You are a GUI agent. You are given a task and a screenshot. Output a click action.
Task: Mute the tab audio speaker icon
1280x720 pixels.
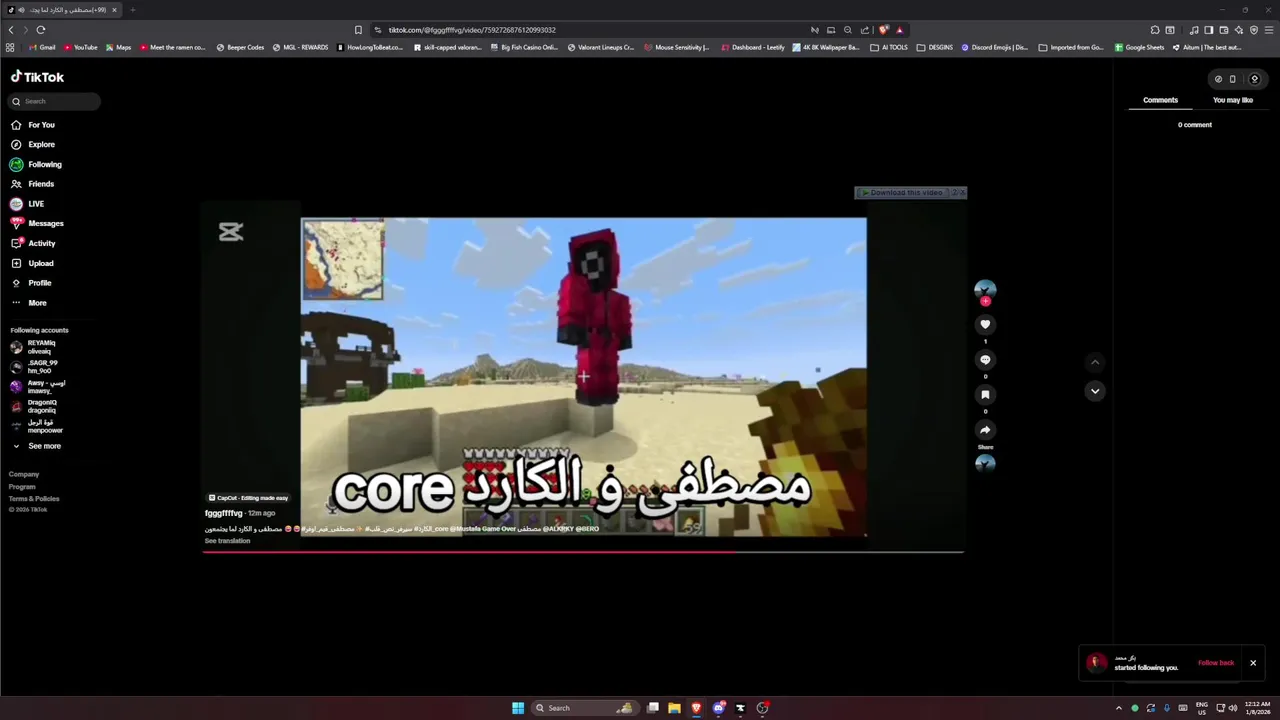(21, 10)
